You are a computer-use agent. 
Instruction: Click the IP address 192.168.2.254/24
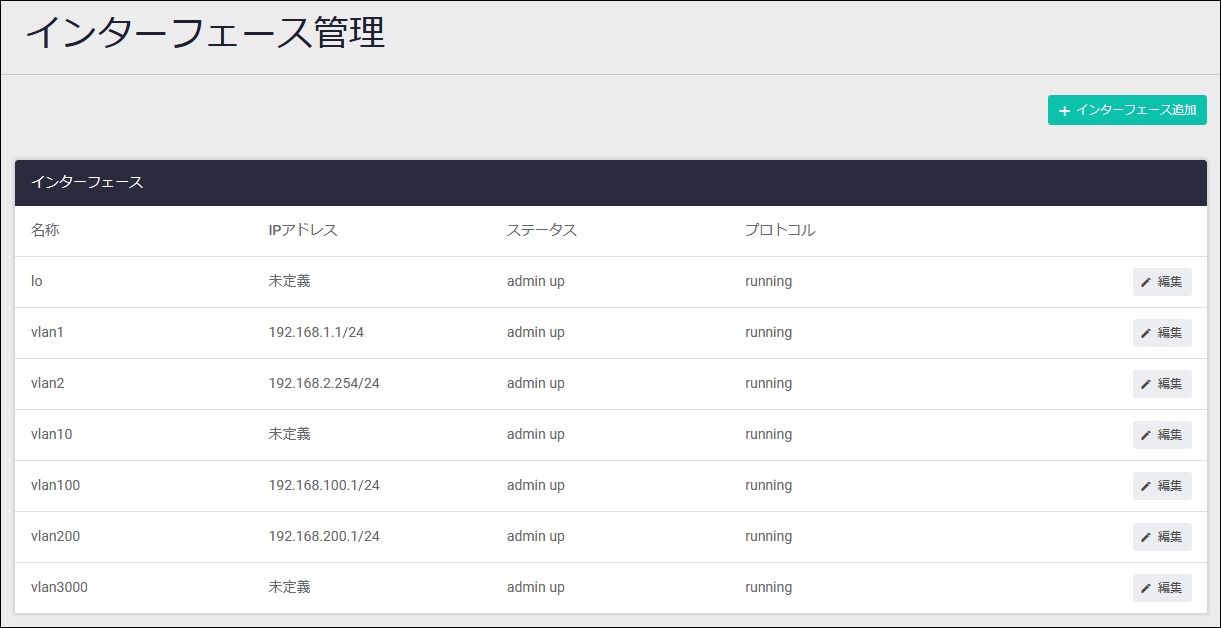click(x=324, y=383)
